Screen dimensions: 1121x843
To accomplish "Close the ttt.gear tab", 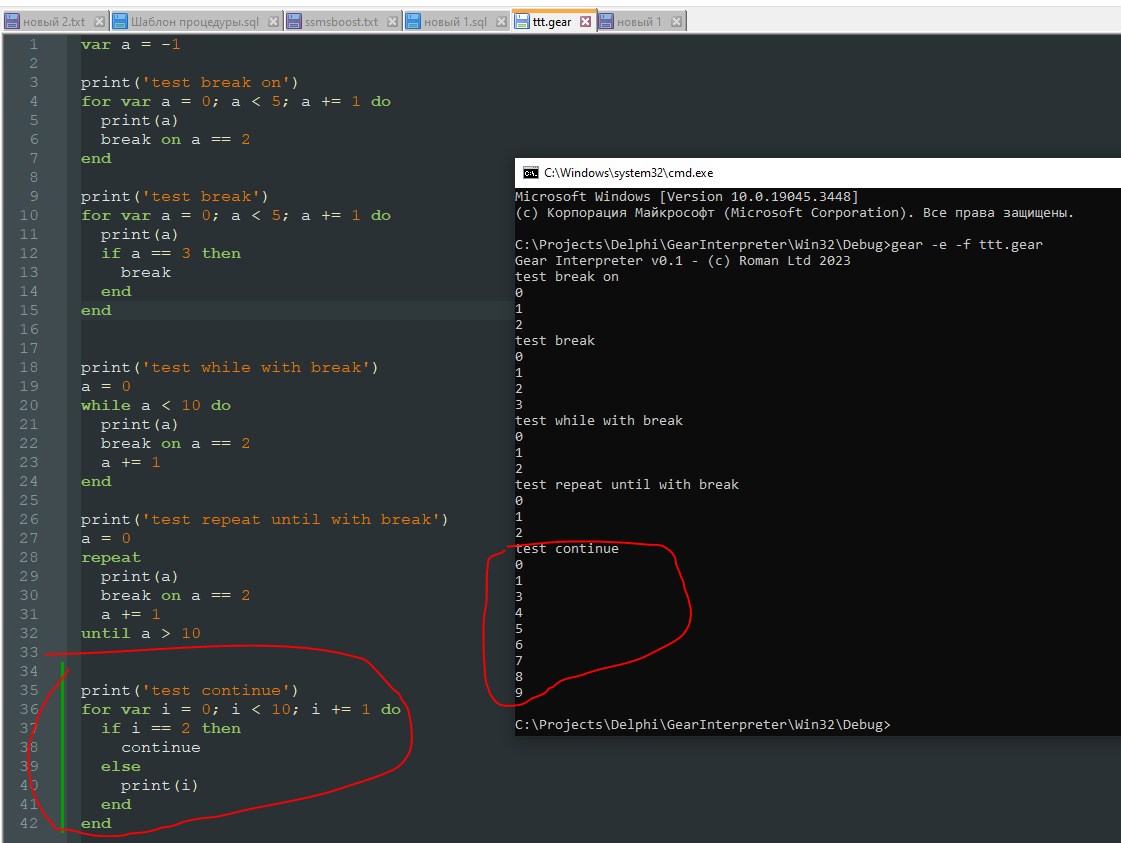I will 586,21.
